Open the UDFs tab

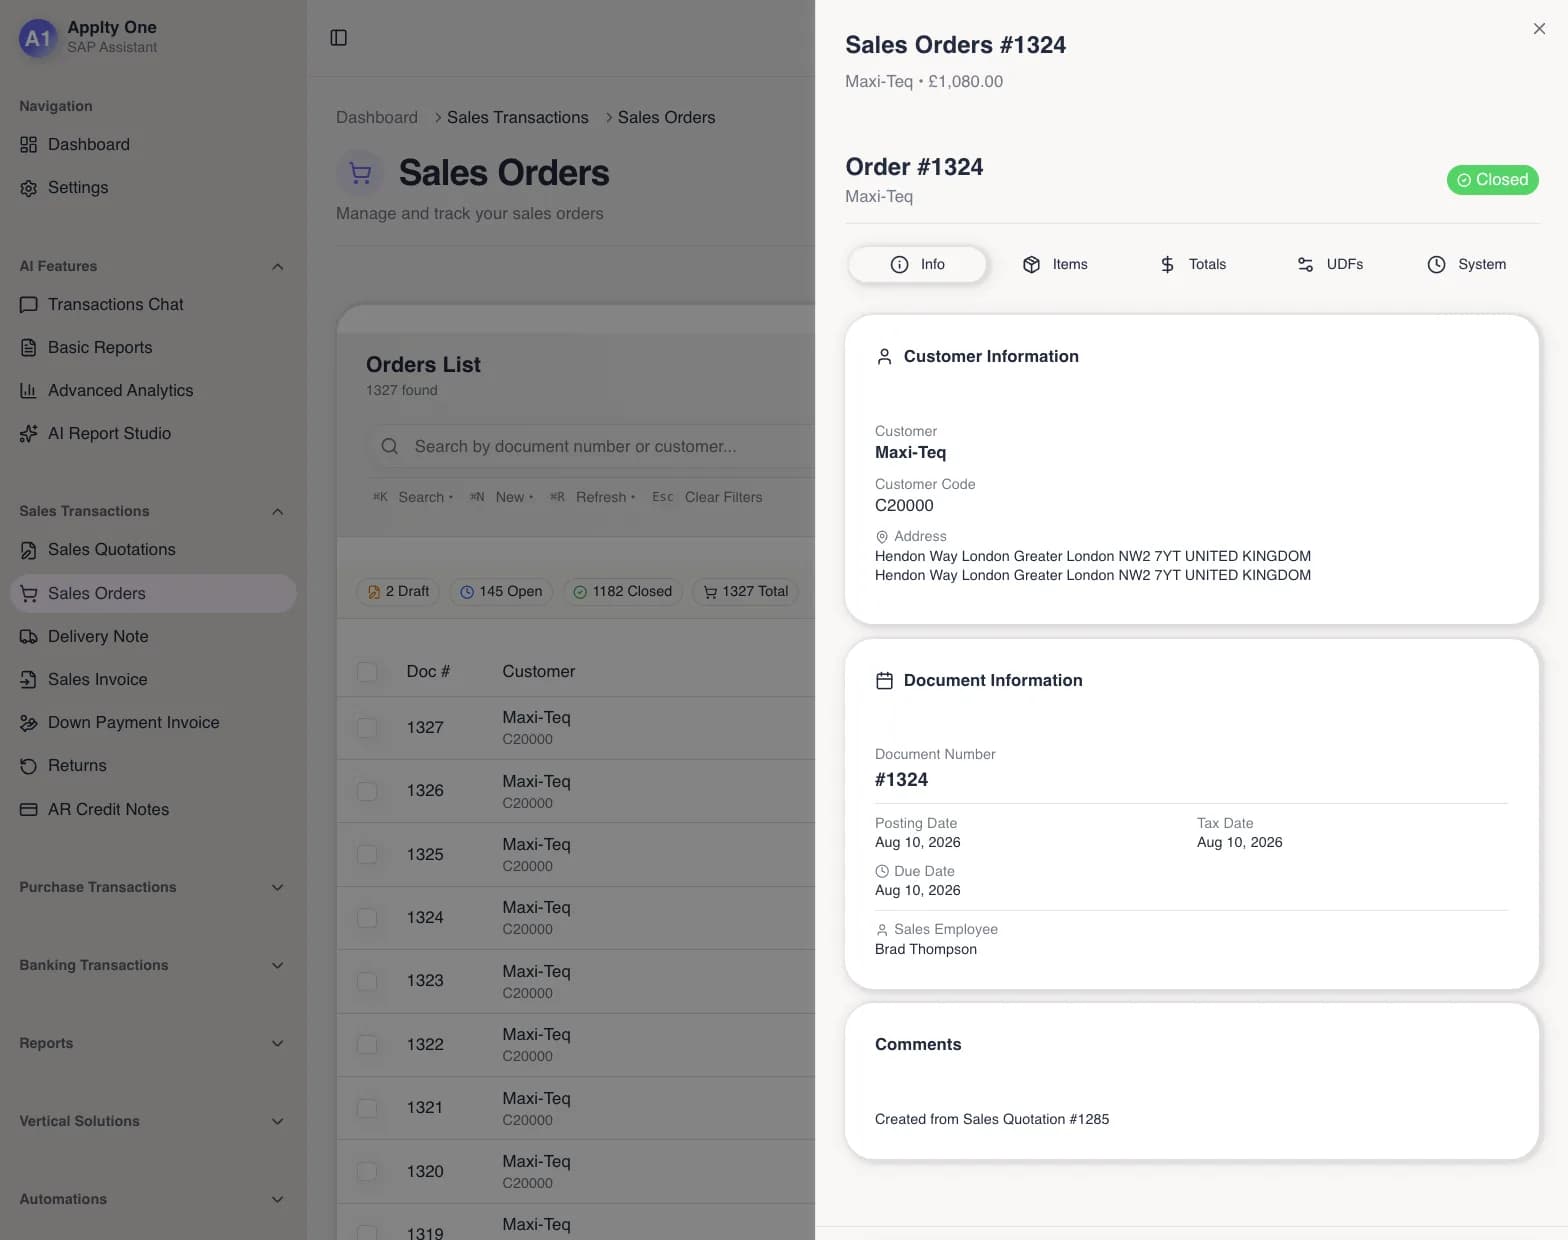[x=1330, y=265]
